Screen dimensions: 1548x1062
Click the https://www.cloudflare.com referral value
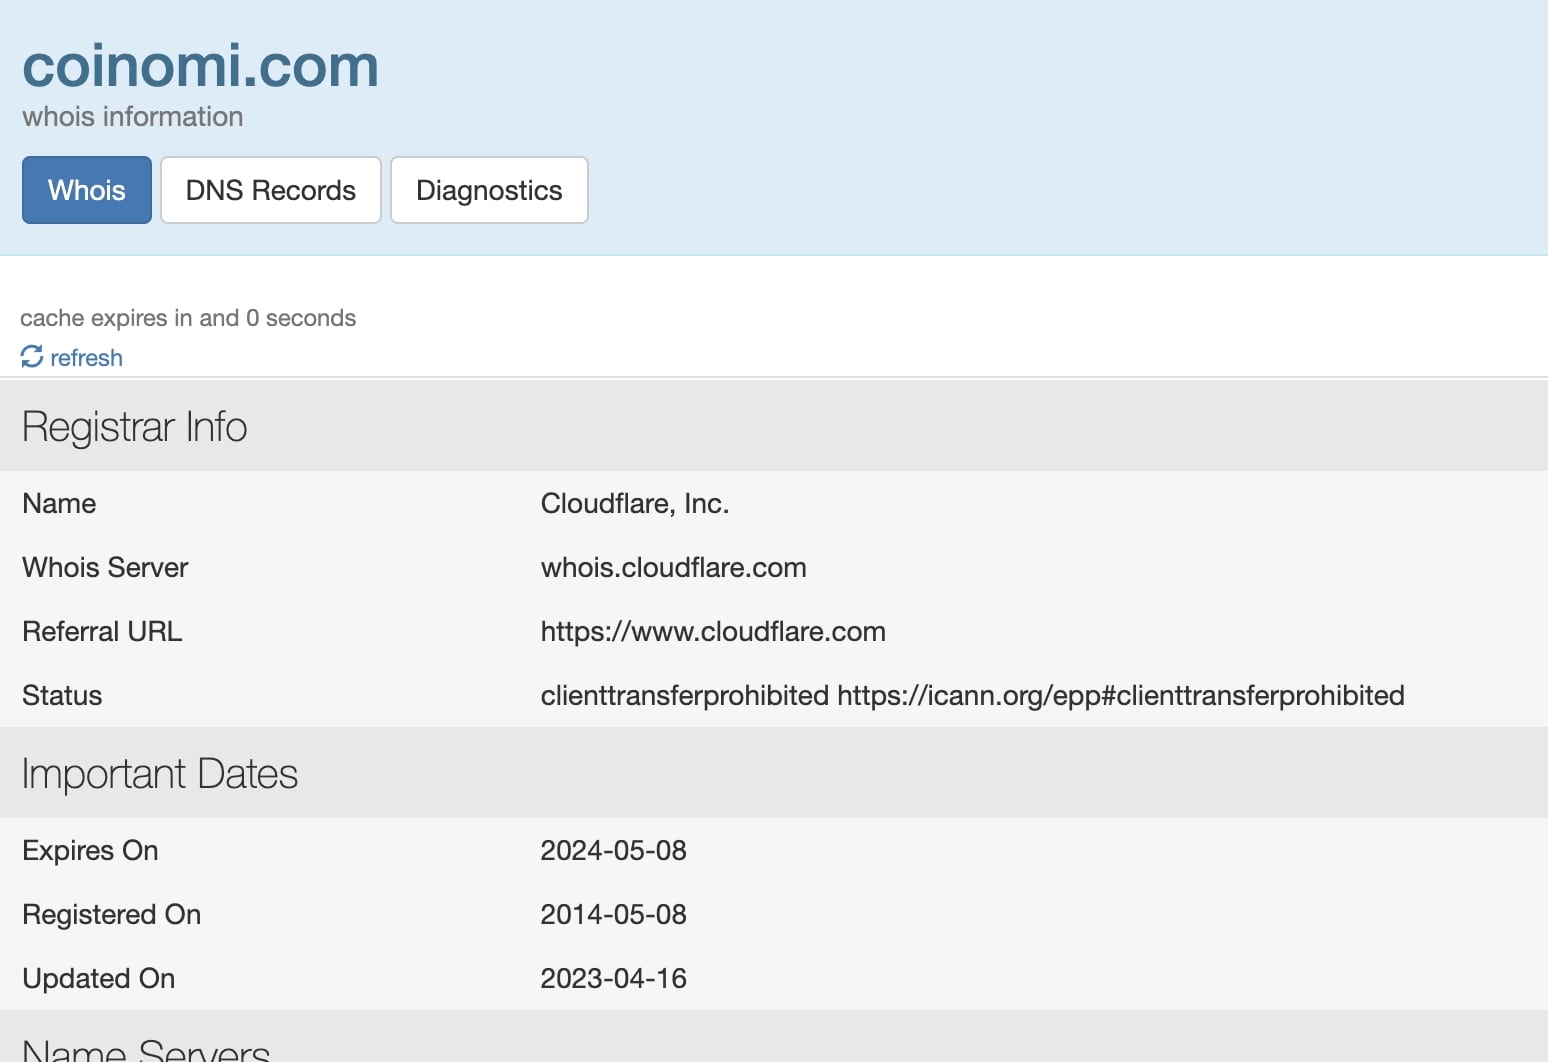[713, 632]
